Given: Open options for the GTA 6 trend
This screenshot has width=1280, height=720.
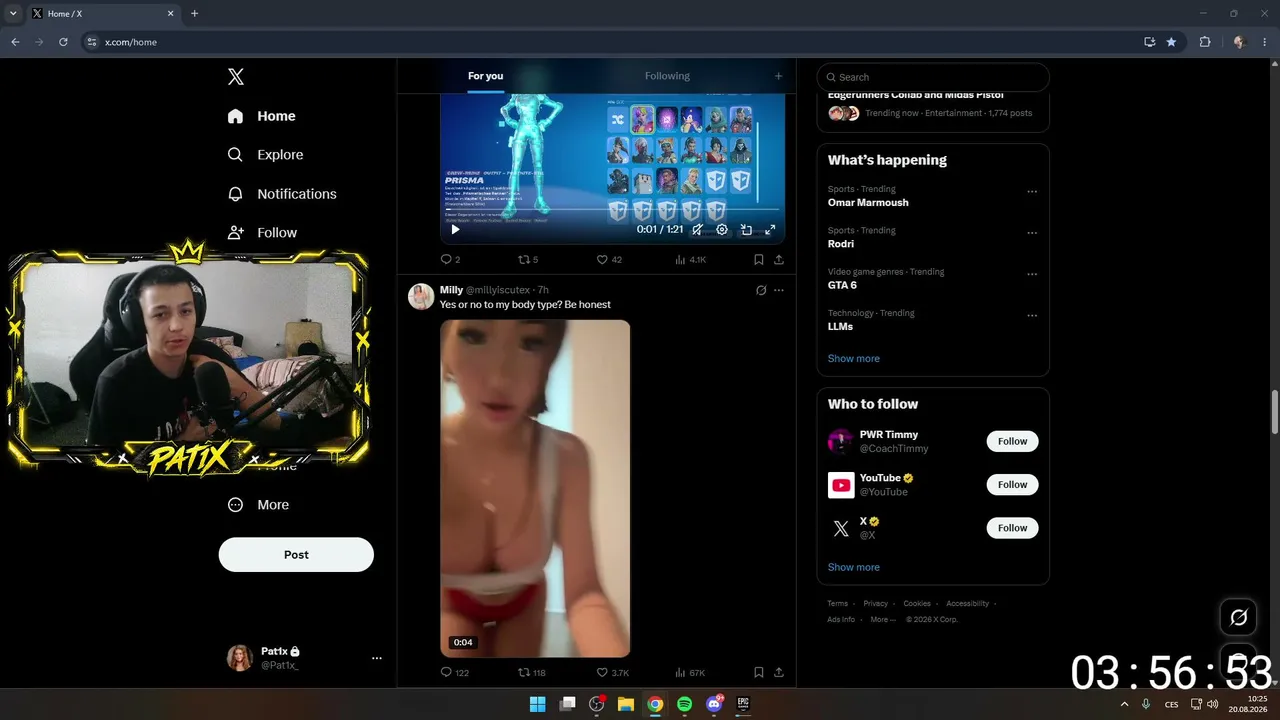Looking at the screenshot, I should click(1032, 274).
